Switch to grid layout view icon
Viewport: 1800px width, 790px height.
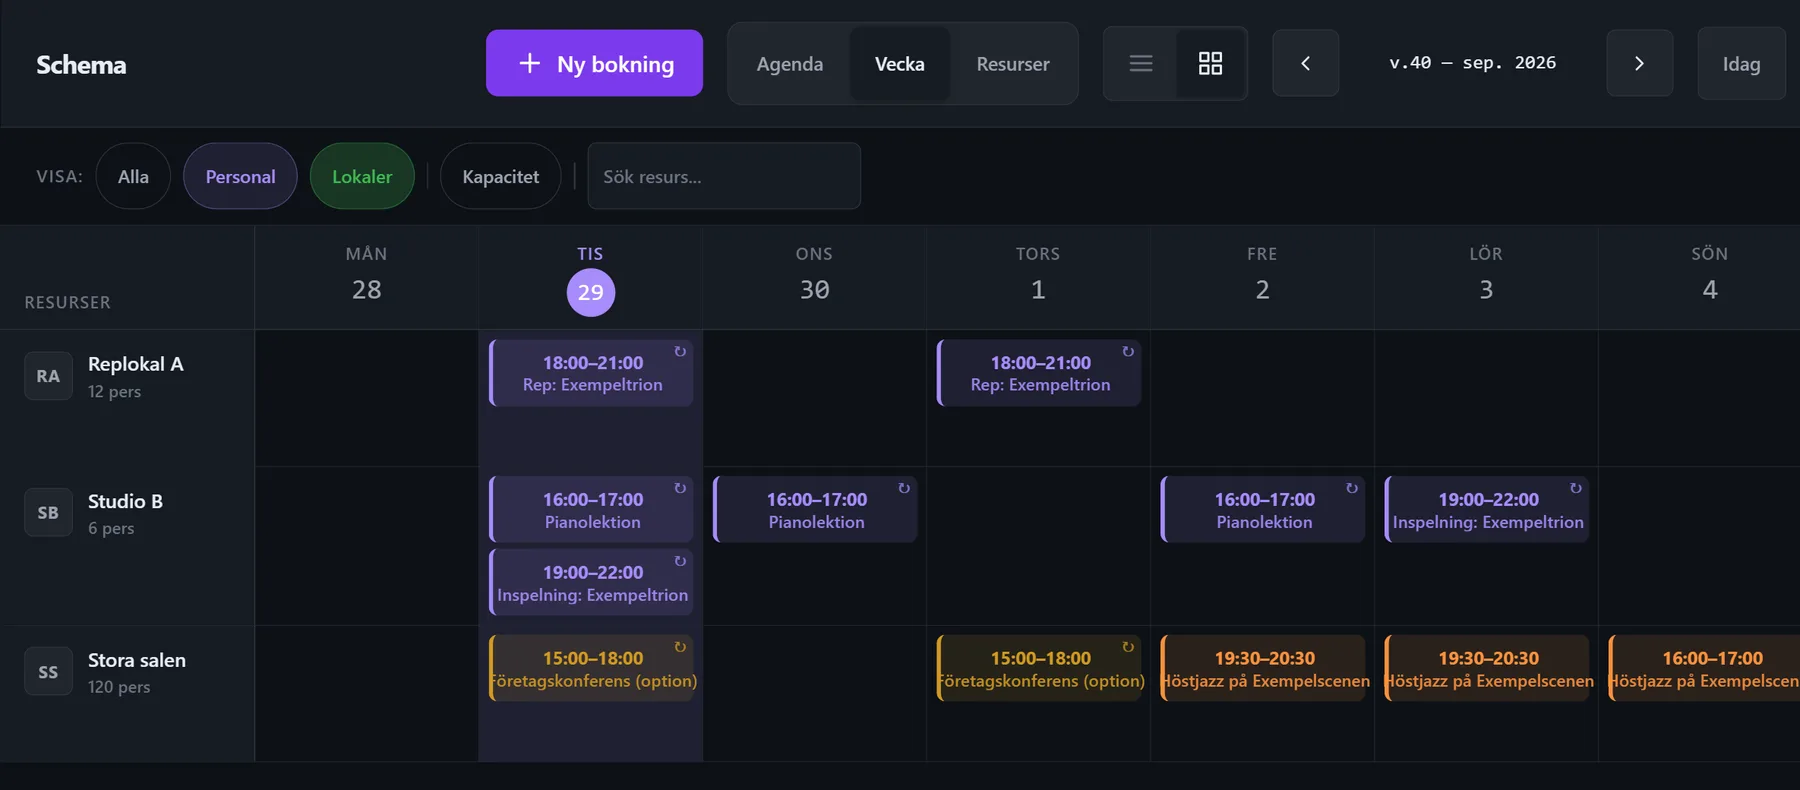(x=1210, y=64)
